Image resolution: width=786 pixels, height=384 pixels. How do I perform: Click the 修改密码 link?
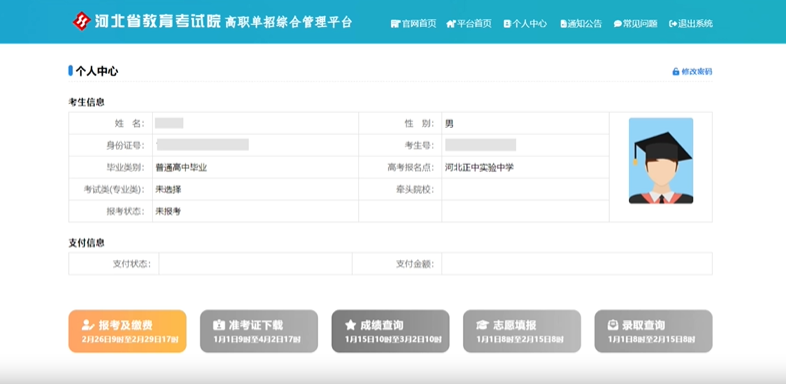pyautogui.click(x=697, y=72)
